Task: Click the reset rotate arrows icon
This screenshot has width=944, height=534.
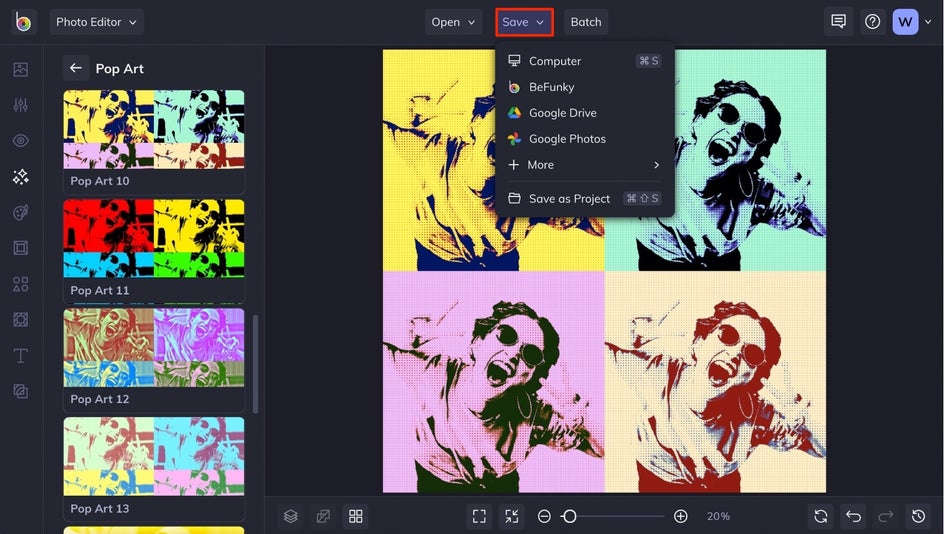Action: point(821,516)
